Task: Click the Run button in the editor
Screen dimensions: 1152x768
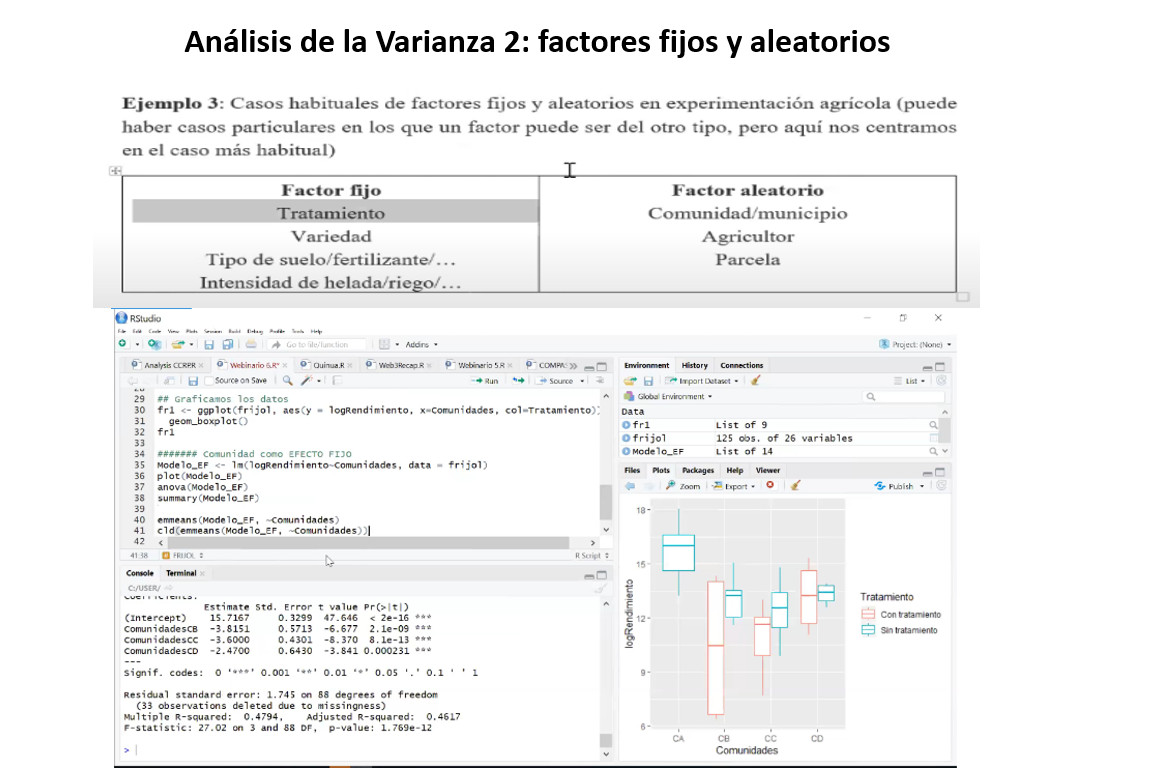Action: point(485,381)
